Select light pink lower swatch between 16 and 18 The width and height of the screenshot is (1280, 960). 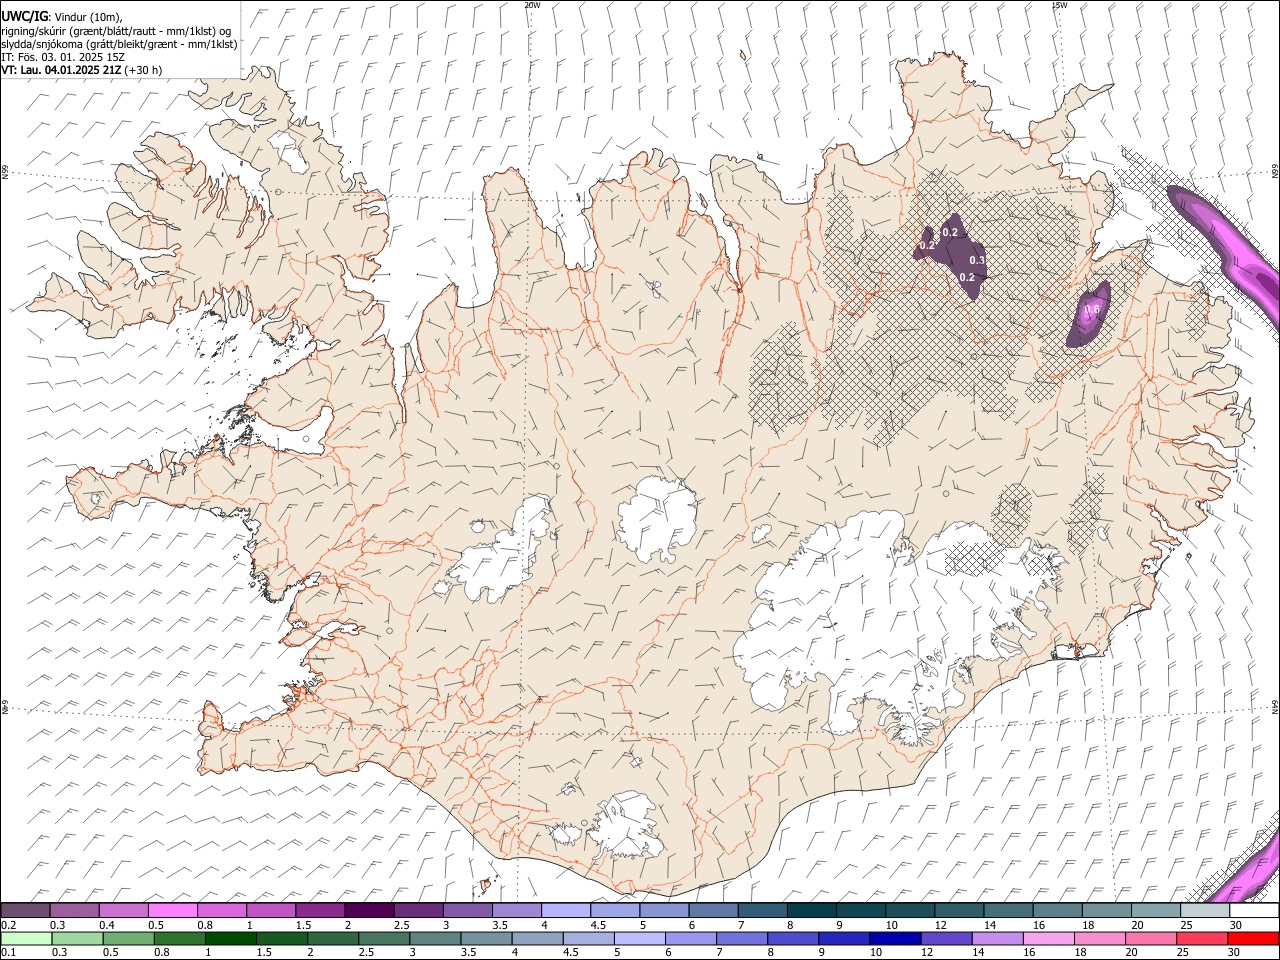[x=1047, y=938]
